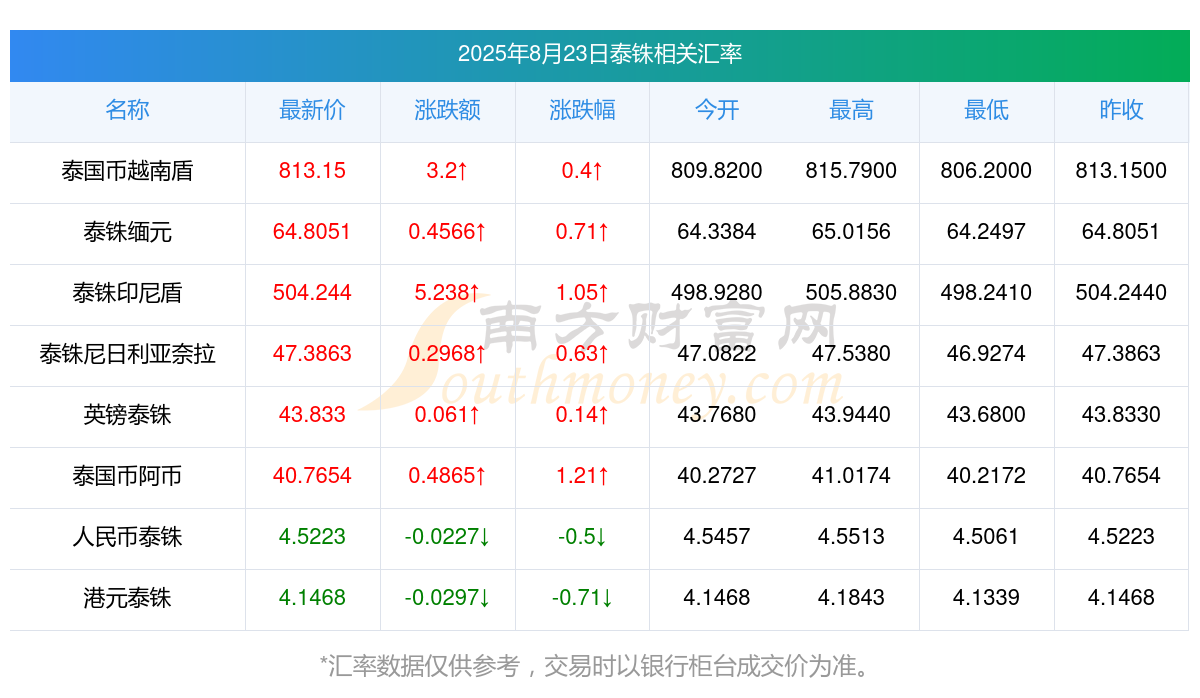
Task: Select low value 4.1339
Action: click(986, 598)
